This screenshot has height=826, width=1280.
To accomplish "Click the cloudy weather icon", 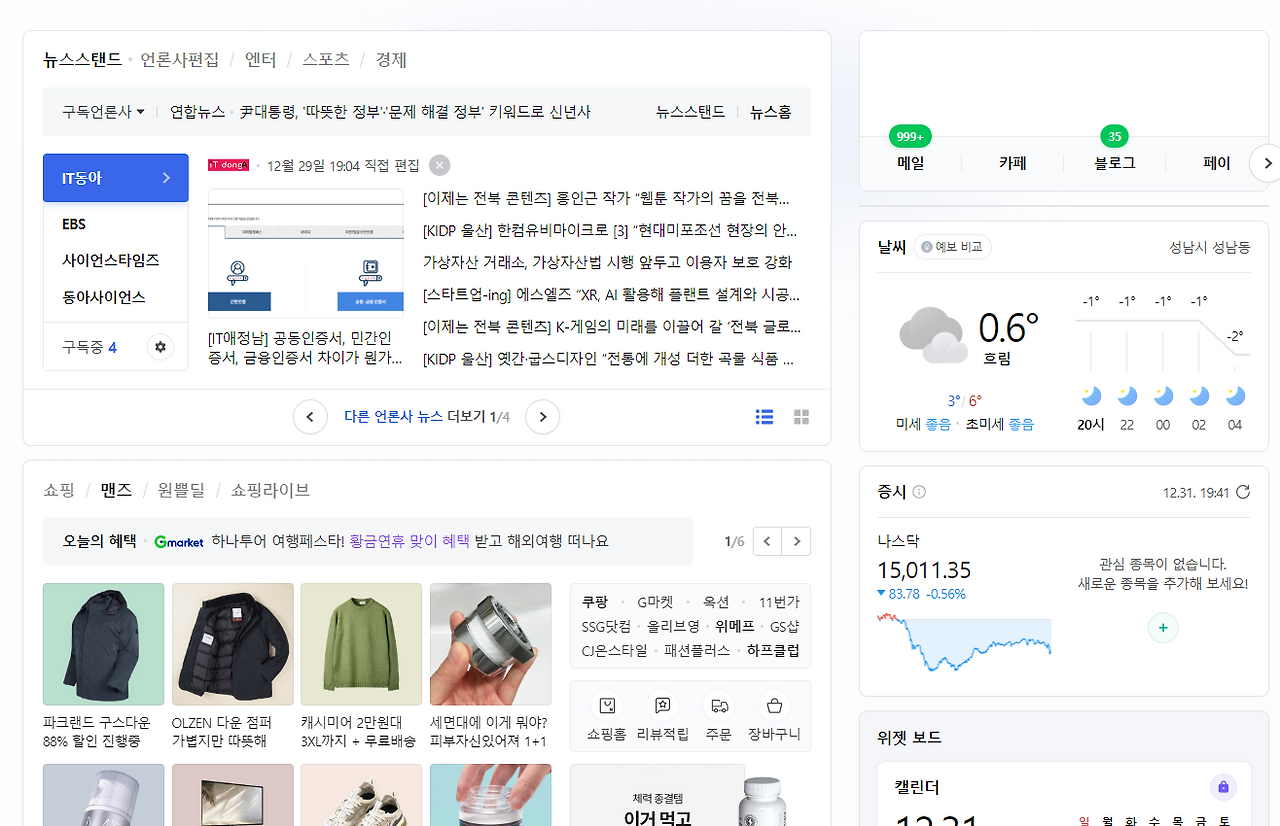I will [x=933, y=335].
